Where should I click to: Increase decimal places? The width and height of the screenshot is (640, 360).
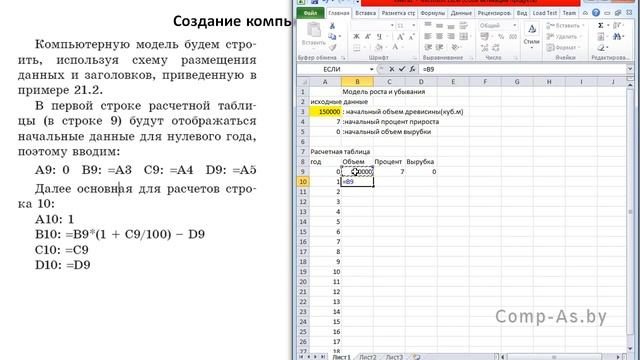[x=485, y=48]
